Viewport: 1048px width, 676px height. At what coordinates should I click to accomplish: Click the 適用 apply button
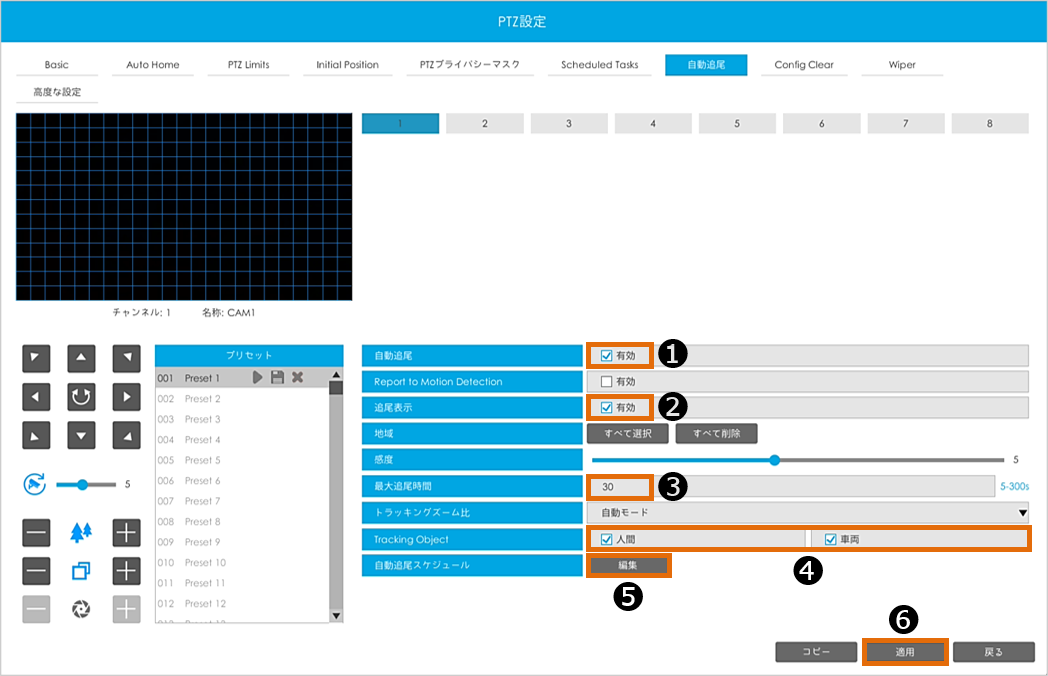coord(904,652)
